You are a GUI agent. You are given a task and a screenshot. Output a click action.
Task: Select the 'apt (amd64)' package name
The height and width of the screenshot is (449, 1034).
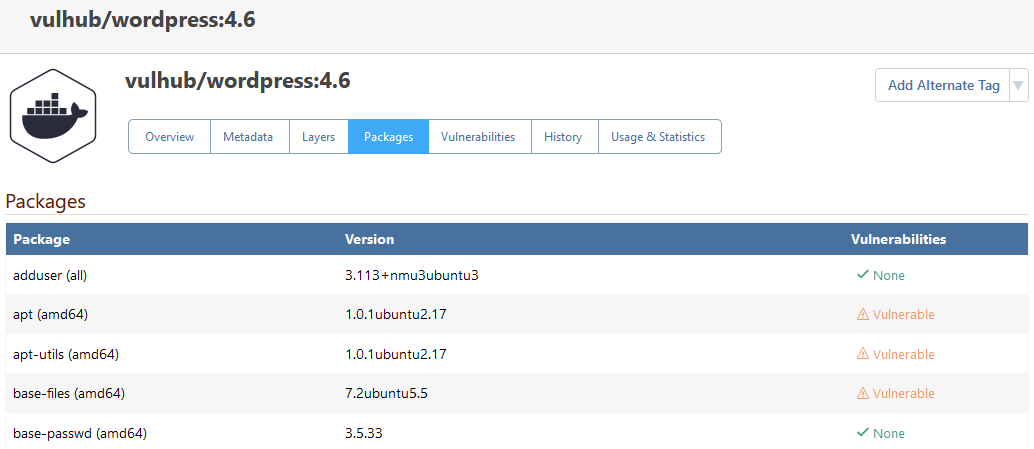coord(51,315)
